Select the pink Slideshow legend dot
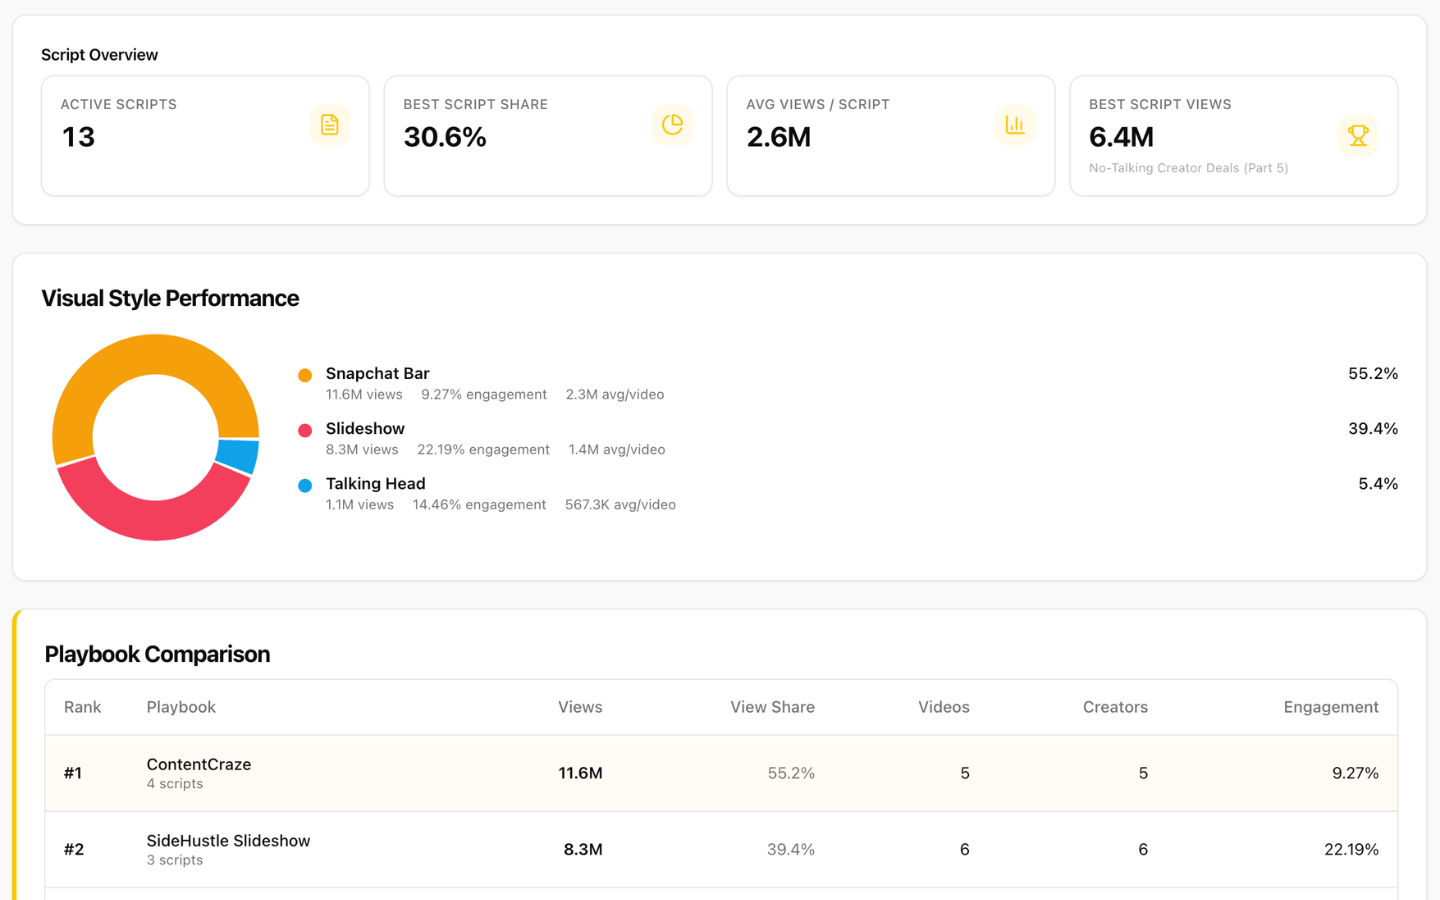This screenshot has width=1440, height=900. 304,430
